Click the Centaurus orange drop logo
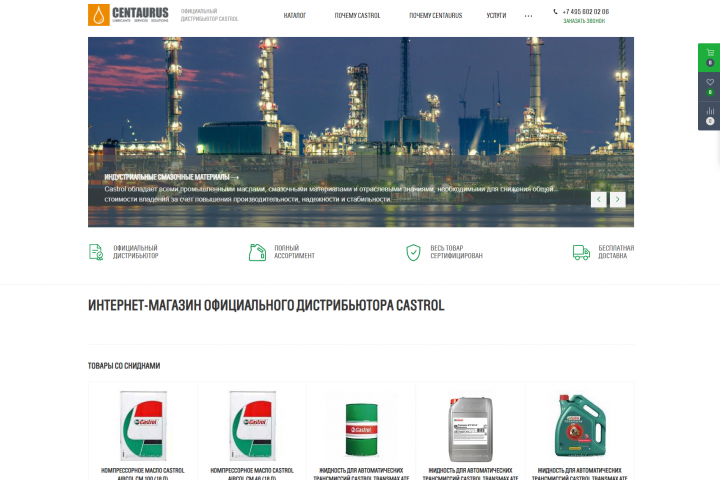 [x=99, y=15]
